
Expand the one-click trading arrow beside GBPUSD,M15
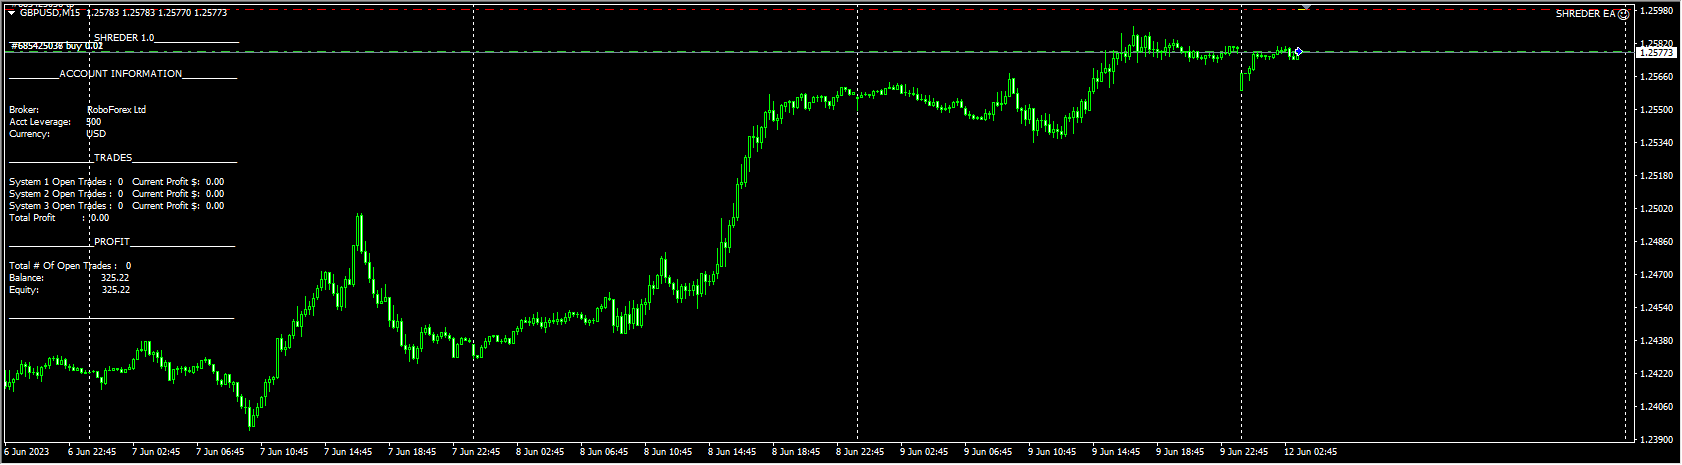coord(11,13)
